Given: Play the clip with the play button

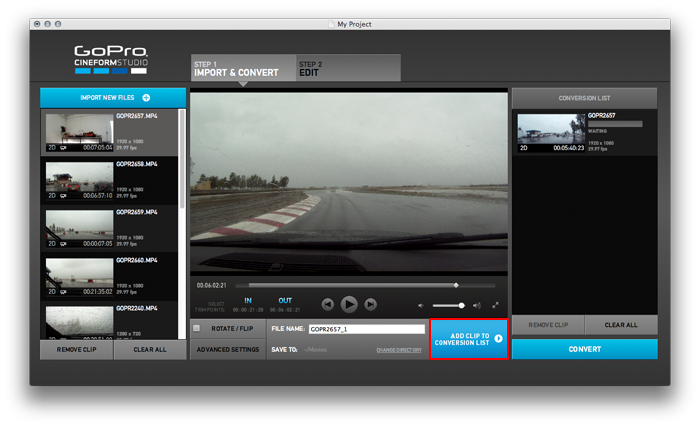Looking at the screenshot, I should pyautogui.click(x=349, y=305).
